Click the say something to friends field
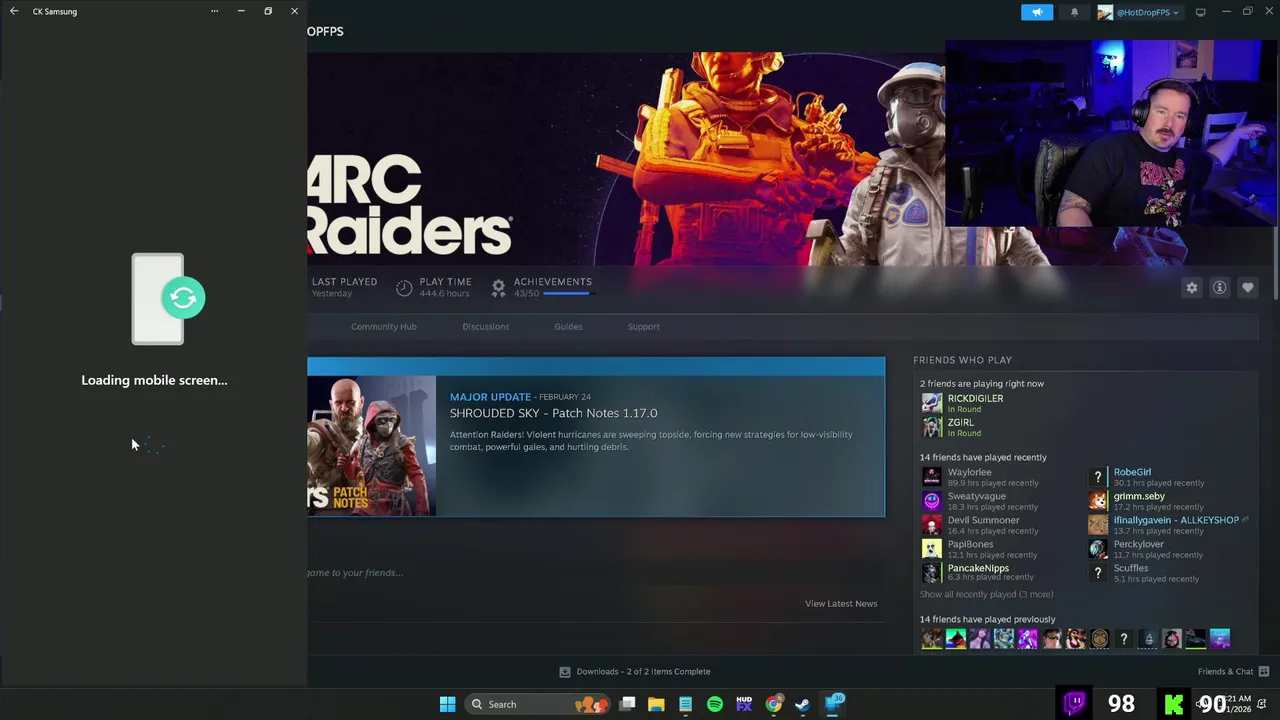This screenshot has height=720, width=1280. [x=355, y=573]
